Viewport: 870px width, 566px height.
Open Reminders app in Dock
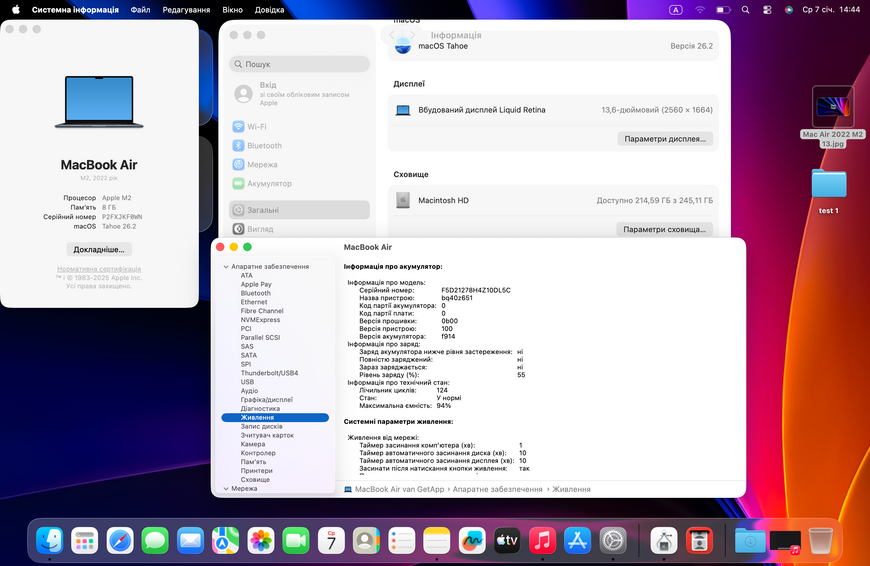point(402,540)
